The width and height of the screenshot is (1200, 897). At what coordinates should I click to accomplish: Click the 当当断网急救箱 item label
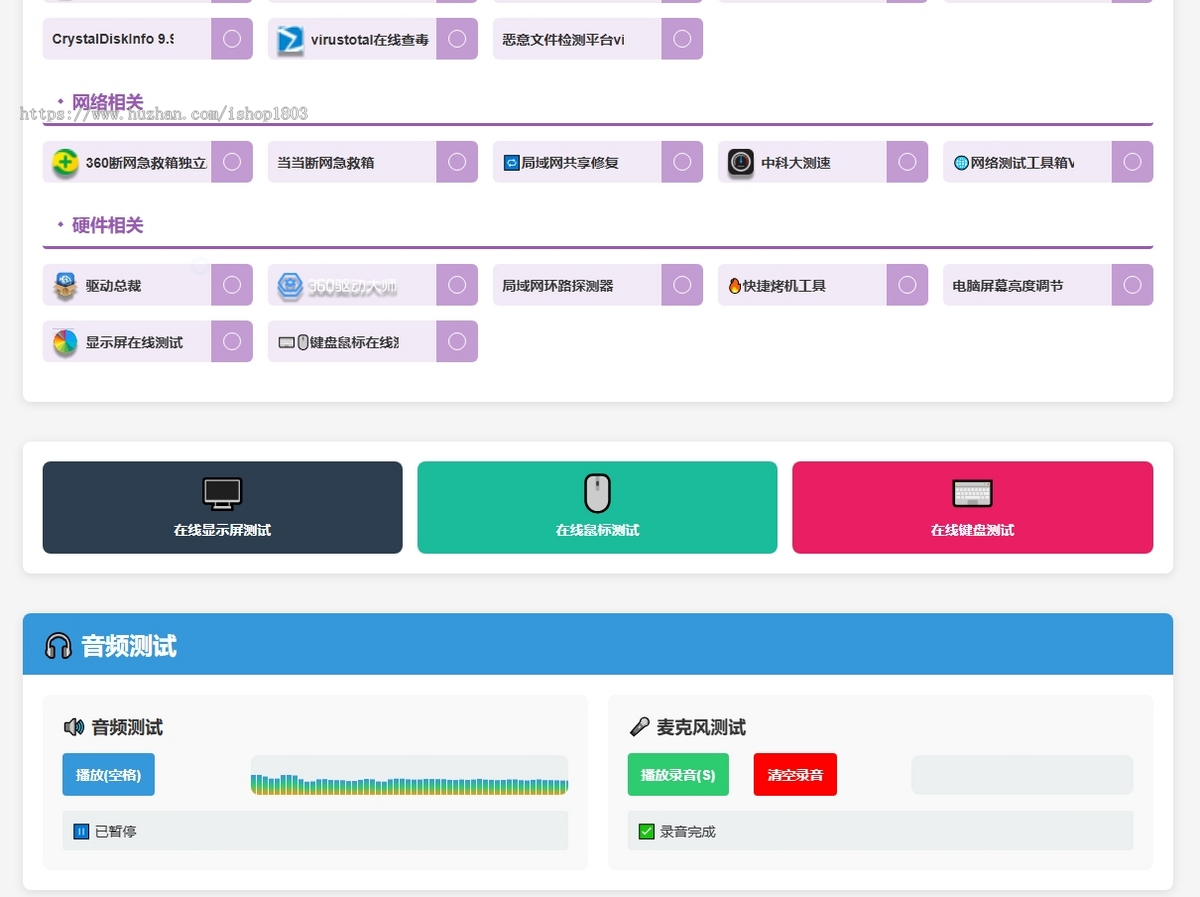tap(326, 162)
